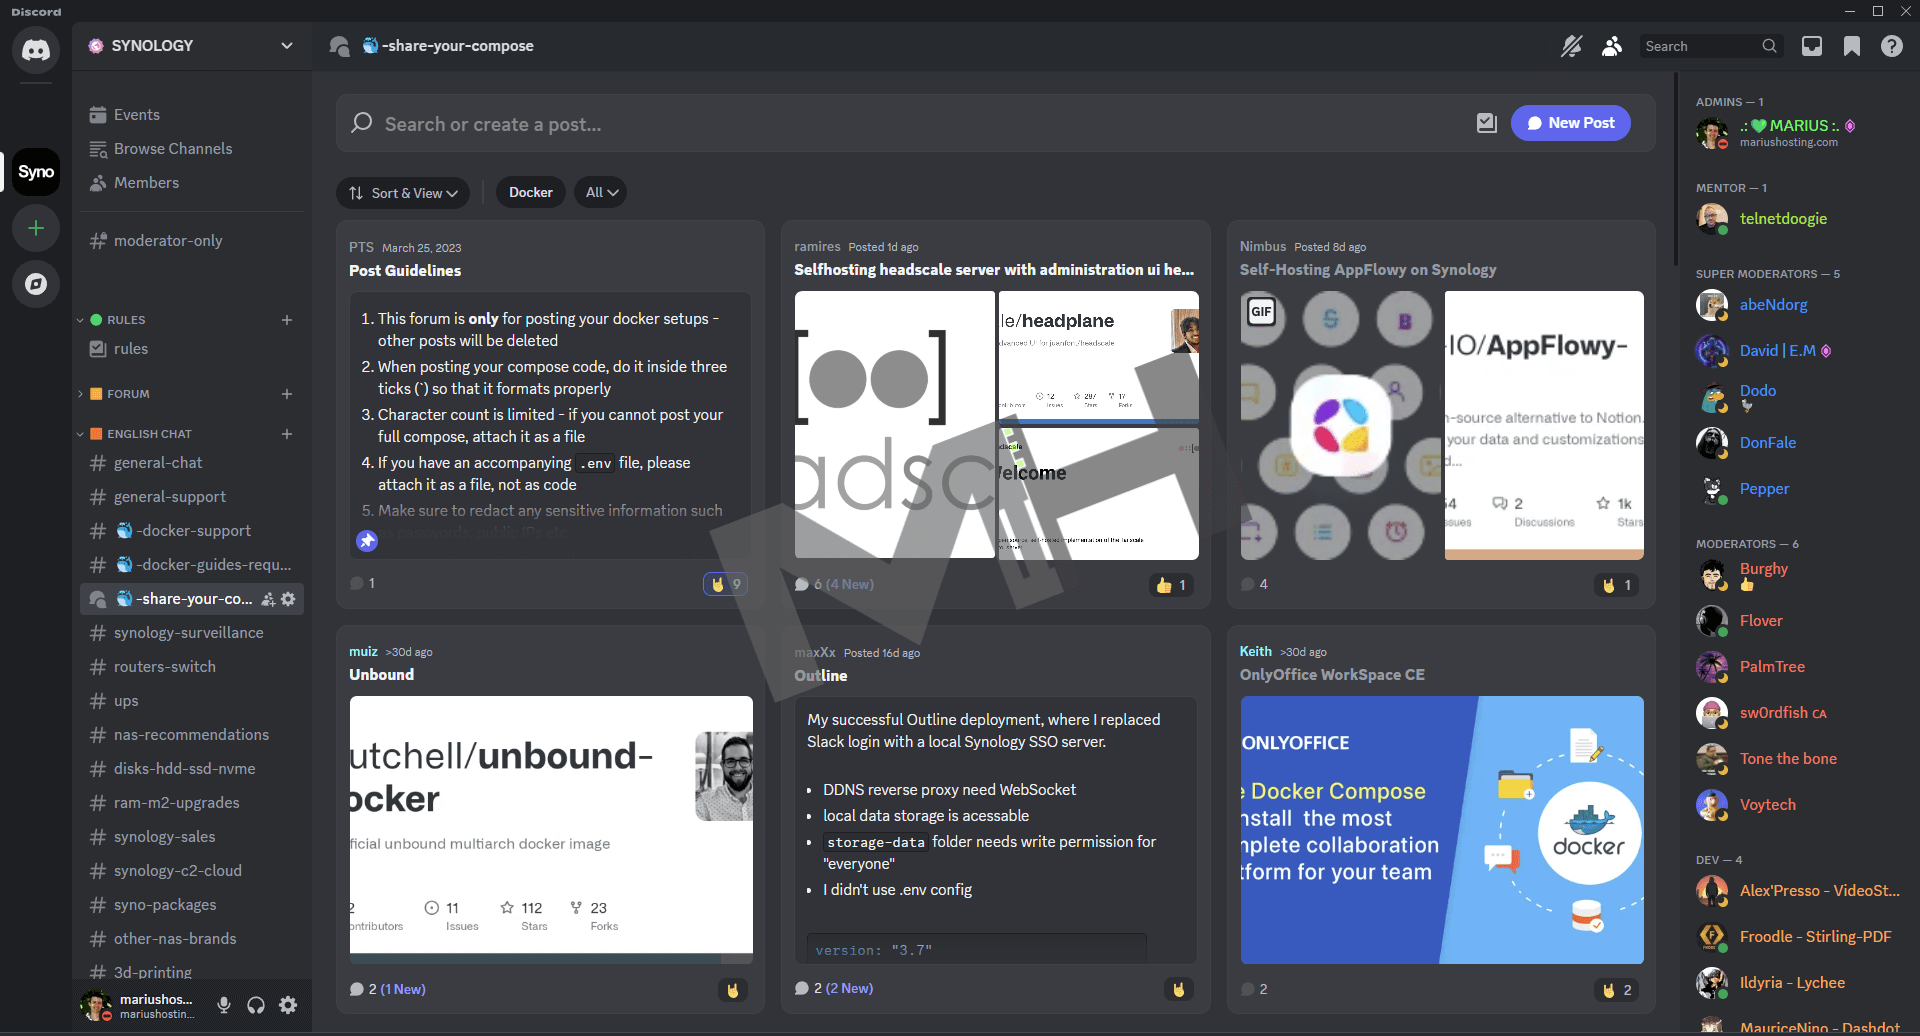Open the docker-support channel
The image size is (1920, 1036).
tap(192, 531)
